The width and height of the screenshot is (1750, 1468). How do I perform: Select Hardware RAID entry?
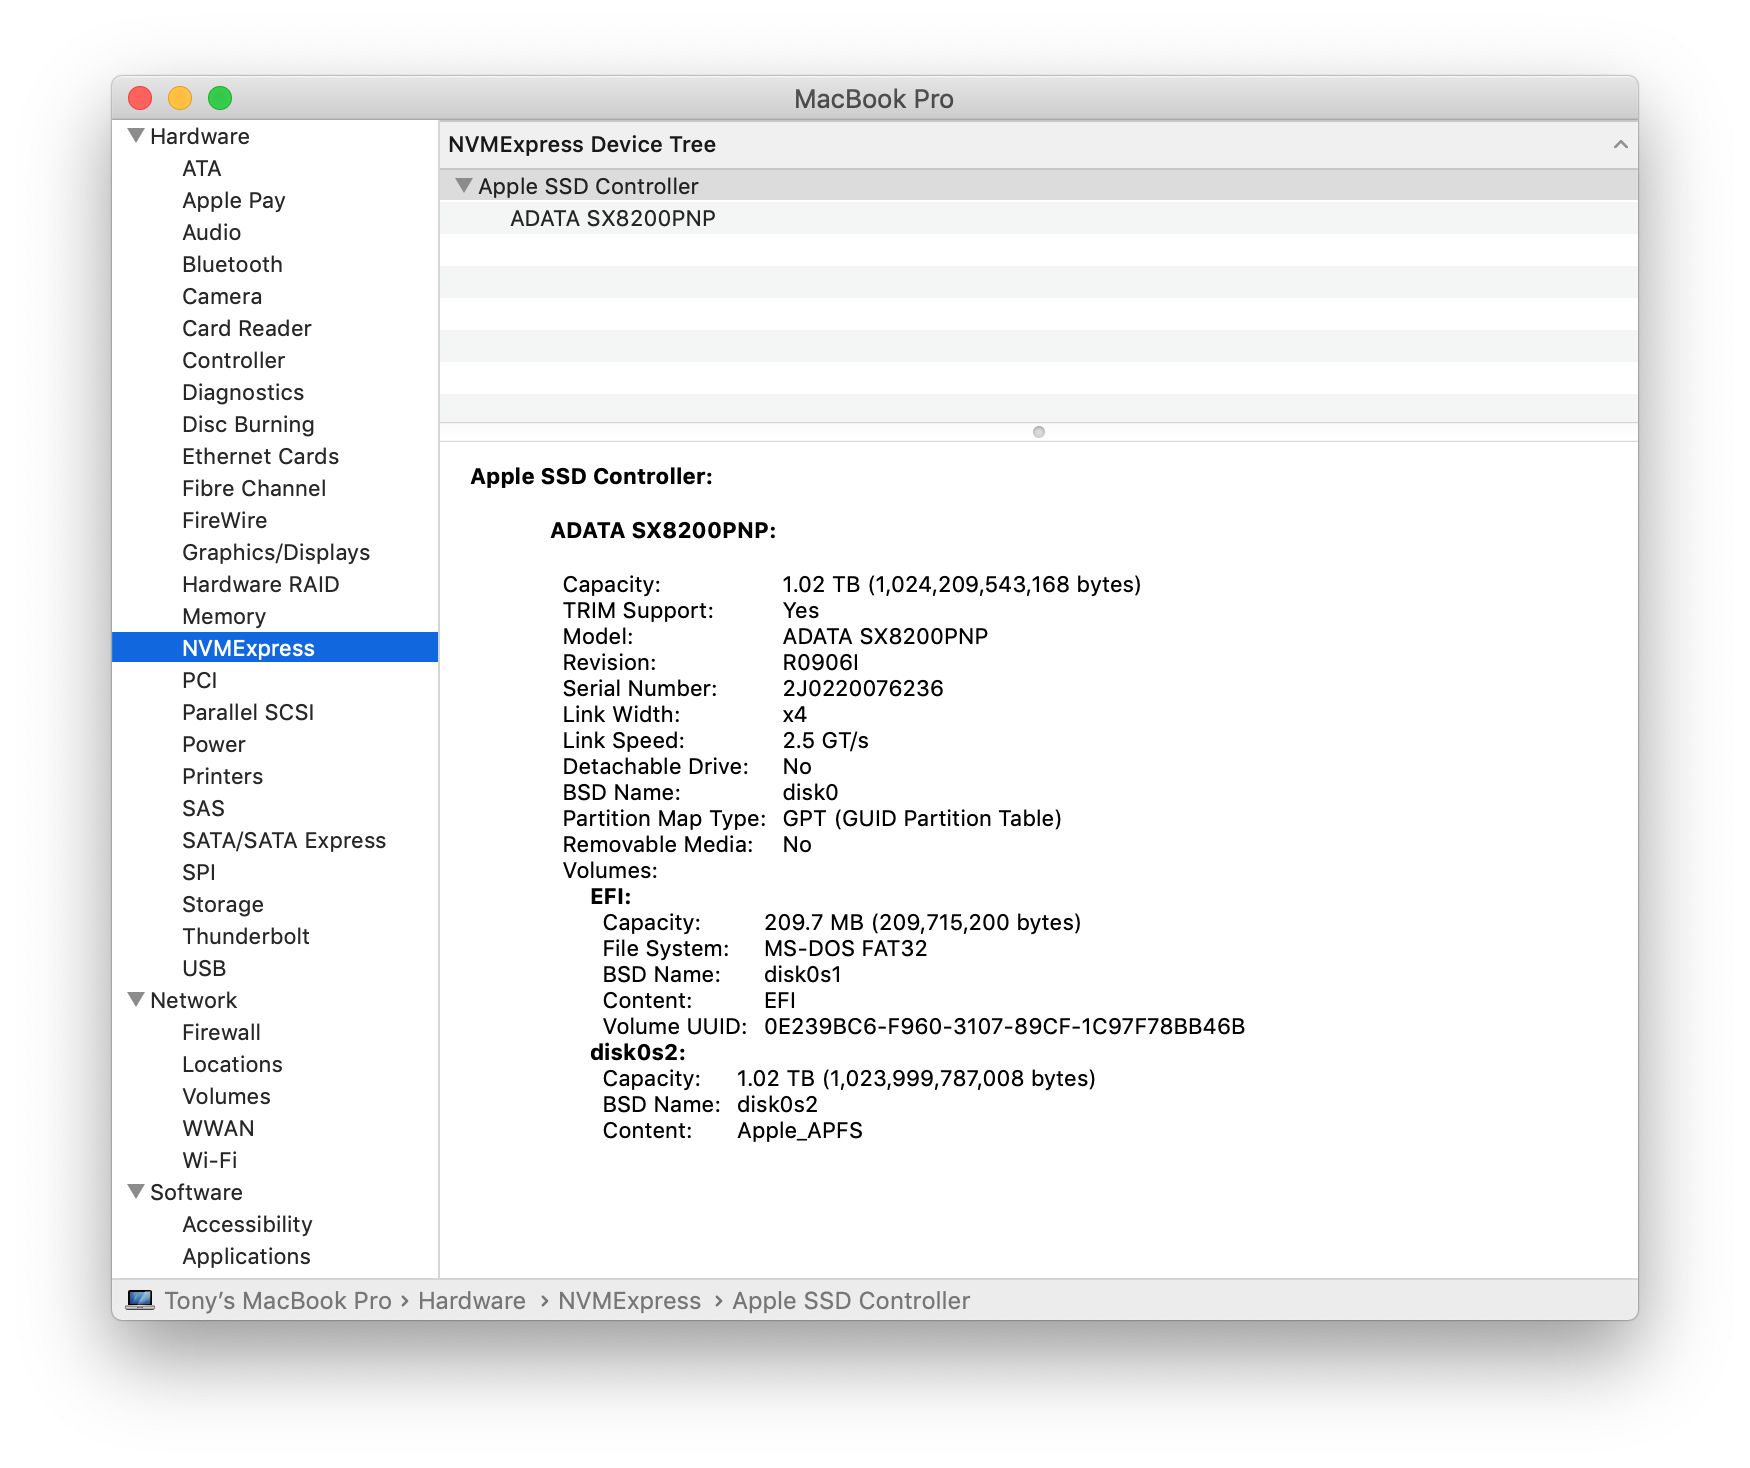(260, 584)
